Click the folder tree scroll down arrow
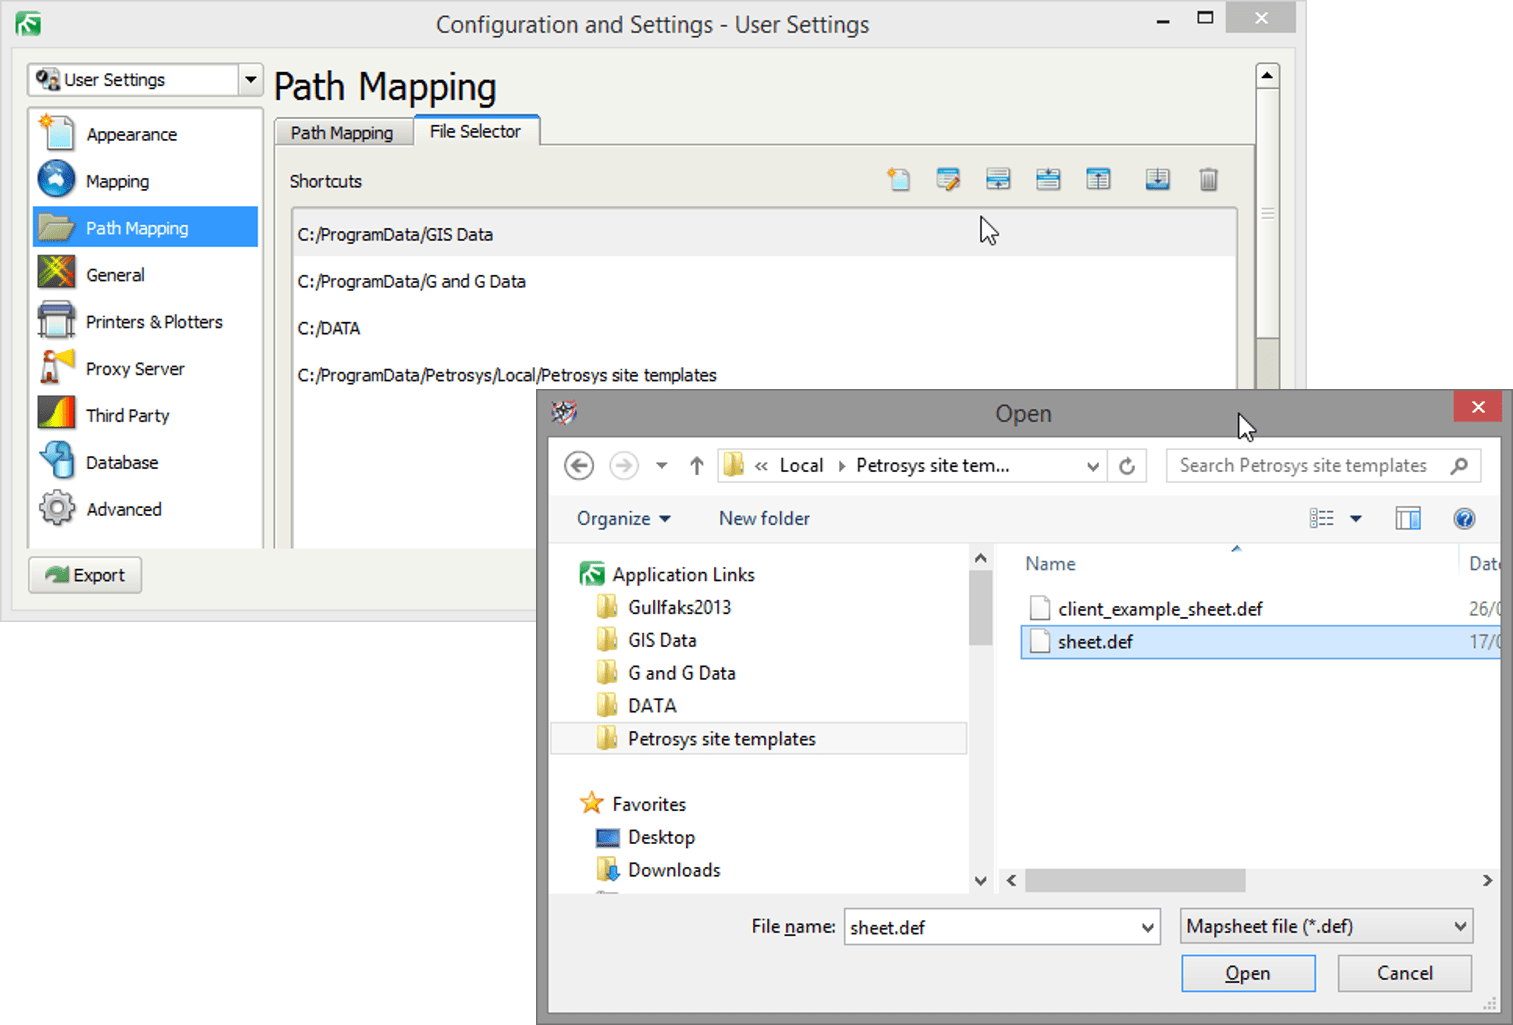 pyautogui.click(x=981, y=881)
